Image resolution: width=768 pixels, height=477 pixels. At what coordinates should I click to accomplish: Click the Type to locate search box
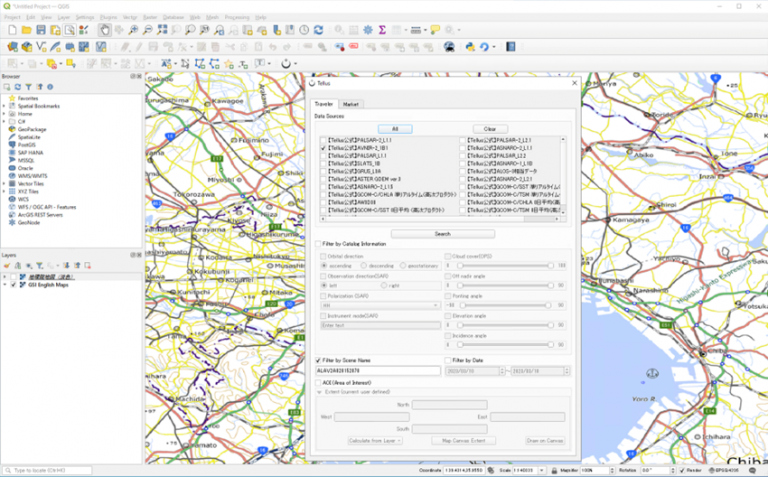point(47,471)
